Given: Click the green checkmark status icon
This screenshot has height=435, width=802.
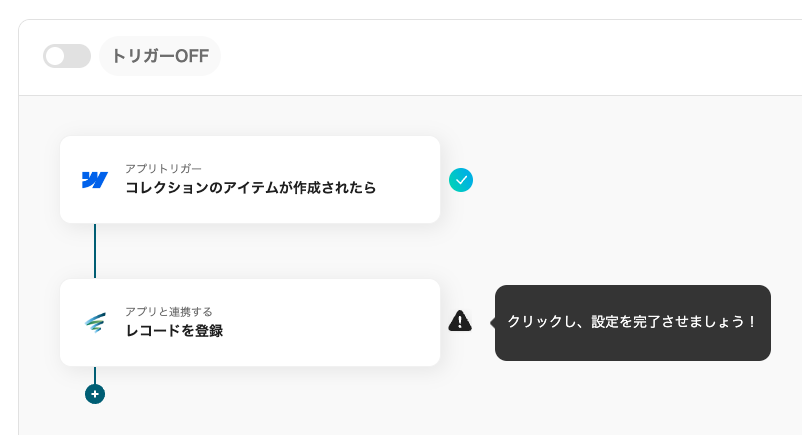Looking at the screenshot, I should 461,180.
